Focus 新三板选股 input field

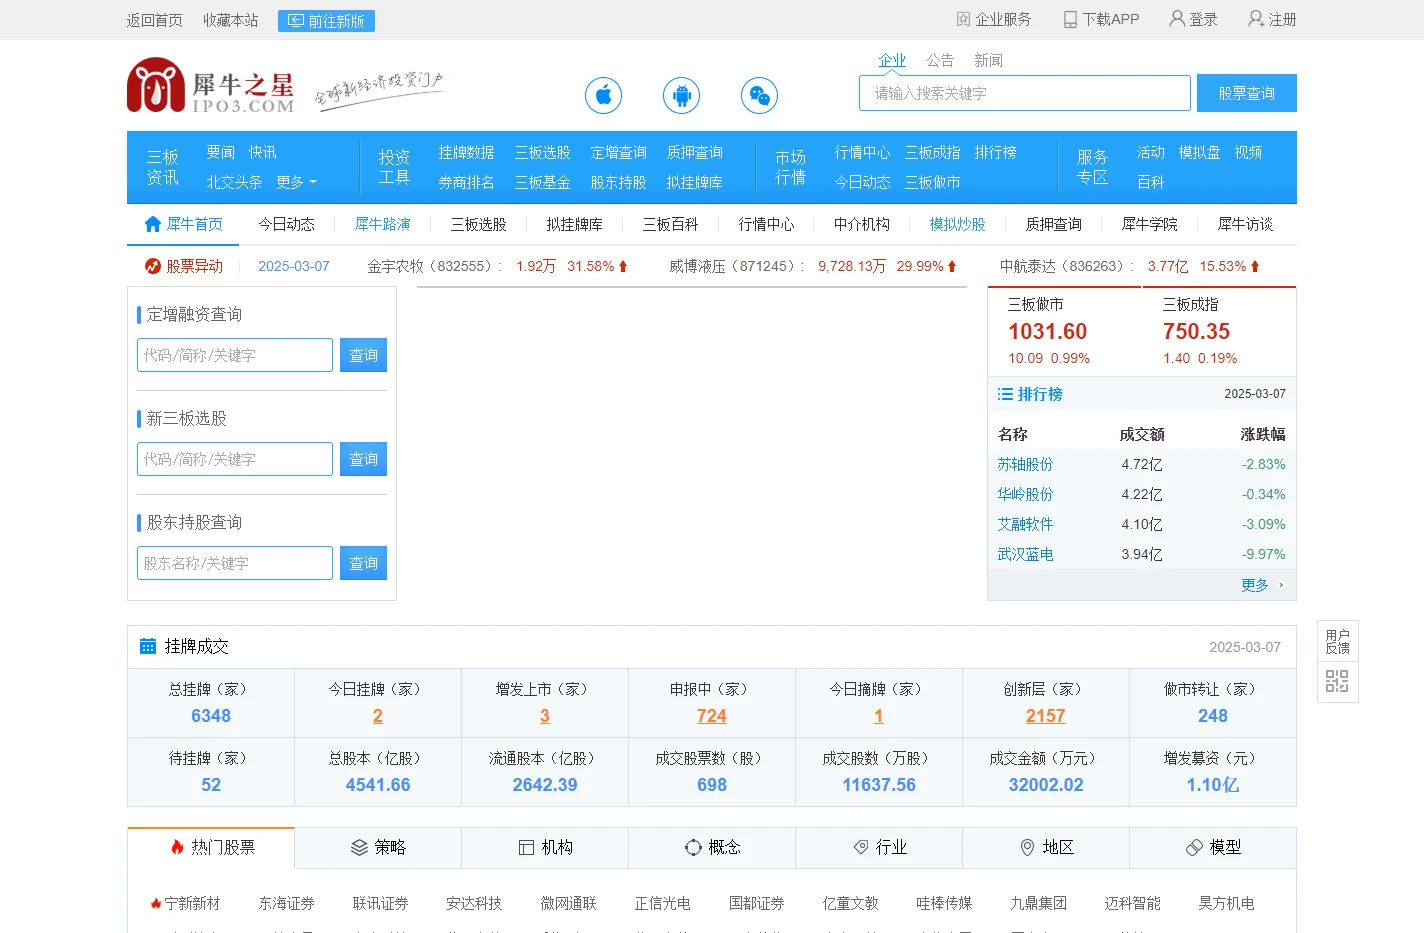pos(235,459)
